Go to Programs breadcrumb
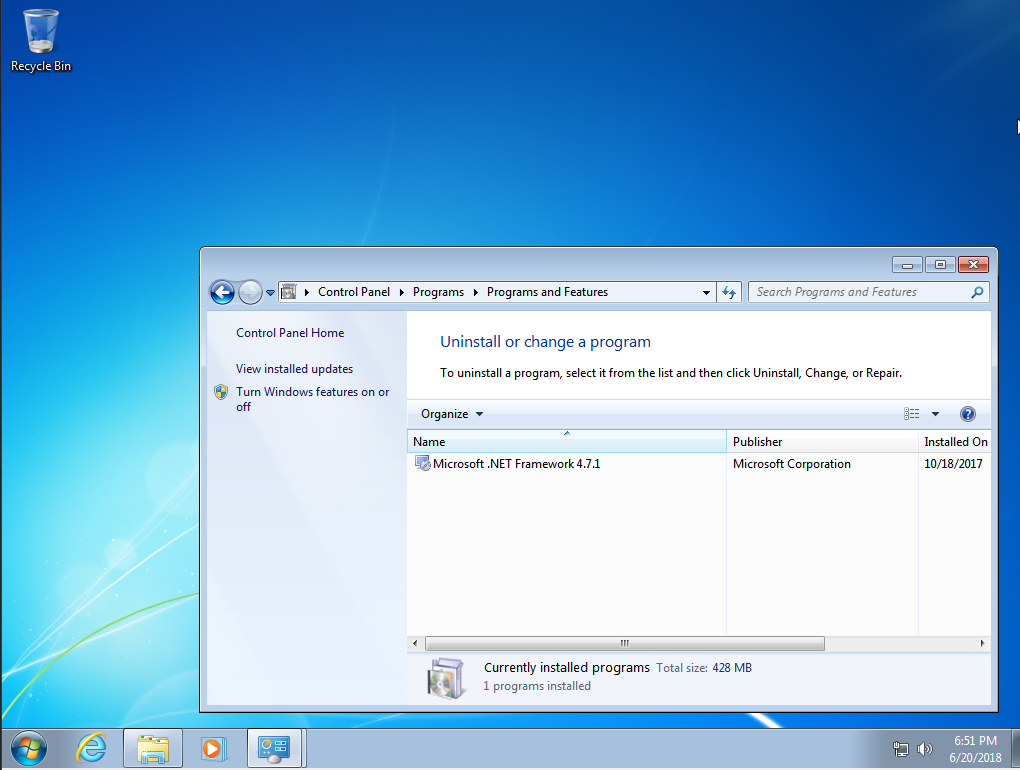 (438, 292)
